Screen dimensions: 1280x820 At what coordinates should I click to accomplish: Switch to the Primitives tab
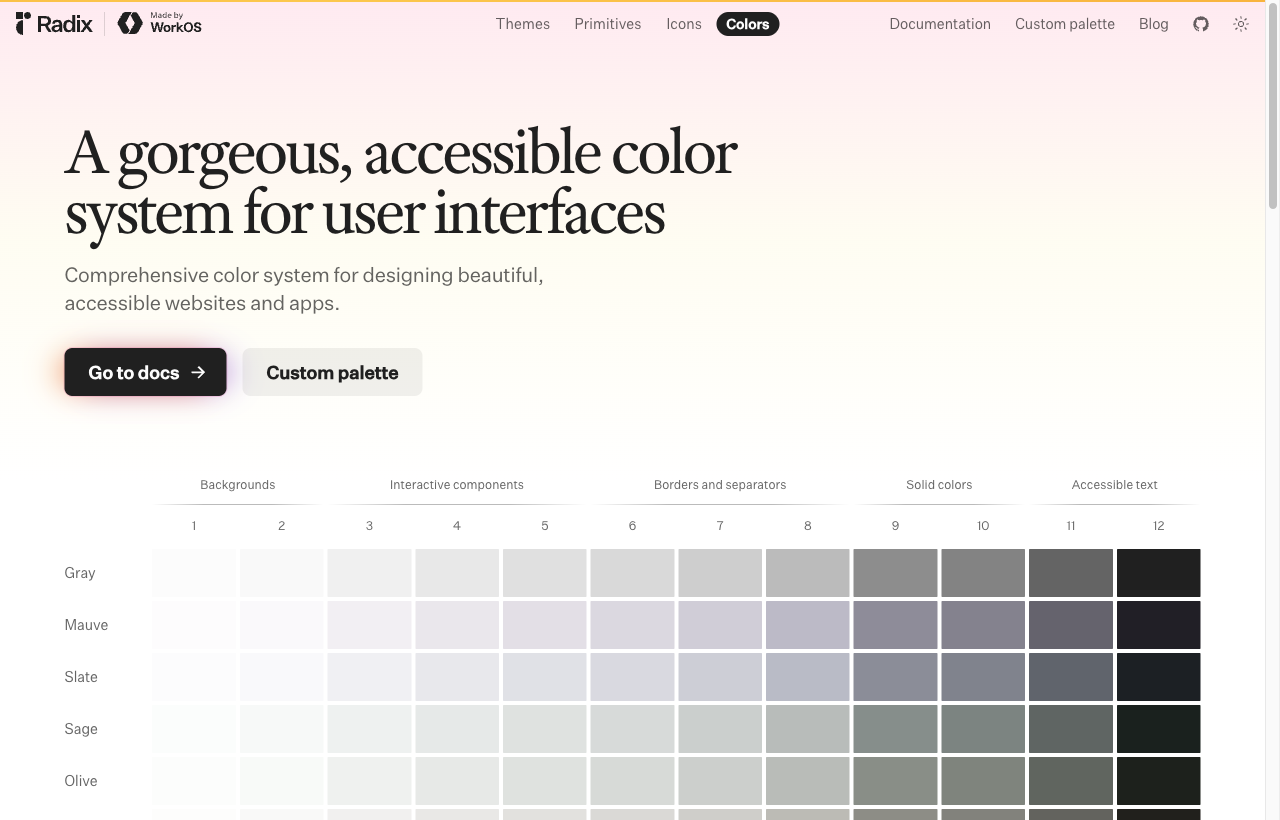click(608, 24)
